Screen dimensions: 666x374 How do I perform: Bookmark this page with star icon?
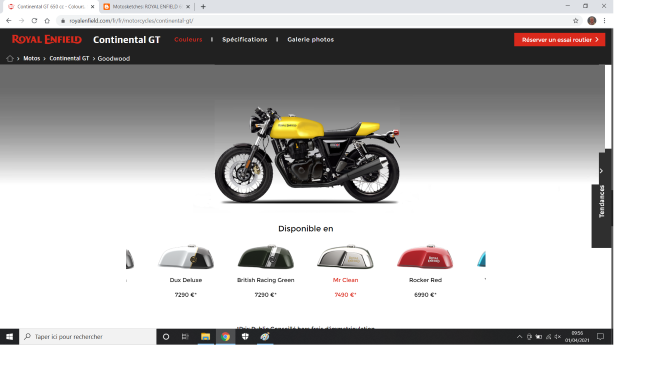(x=576, y=20)
